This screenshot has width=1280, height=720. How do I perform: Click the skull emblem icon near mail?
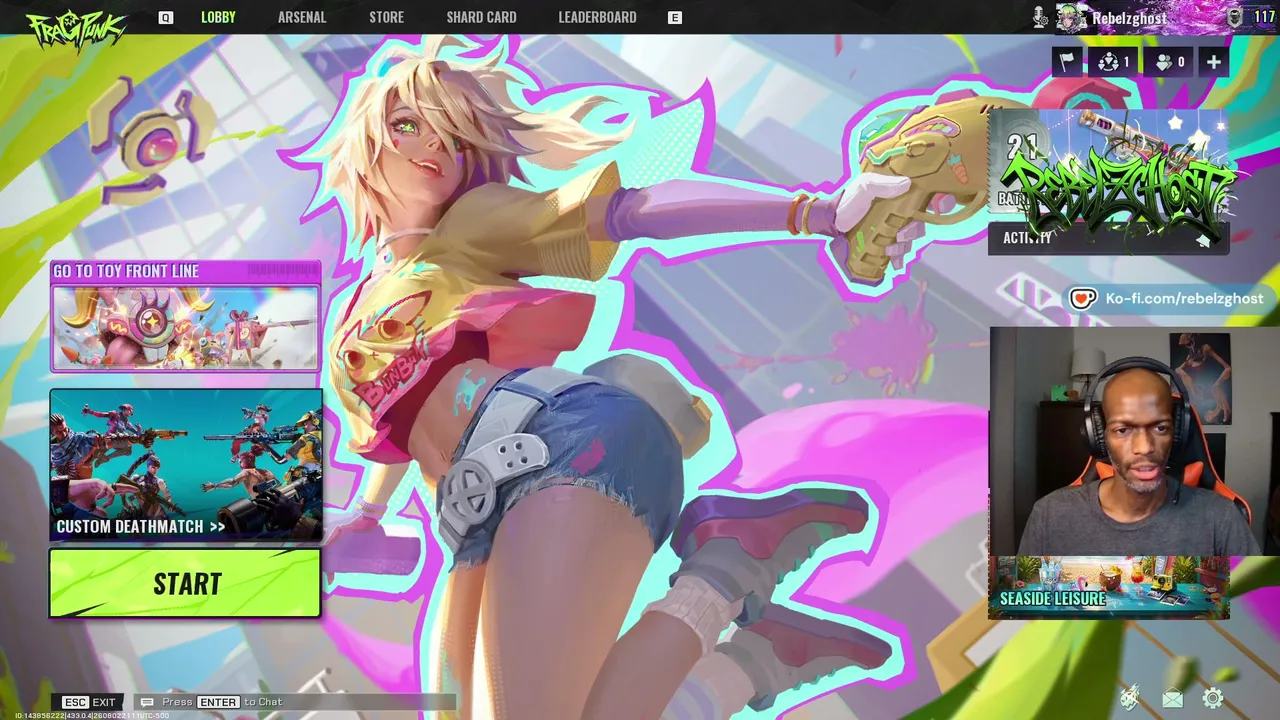(x=1130, y=698)
